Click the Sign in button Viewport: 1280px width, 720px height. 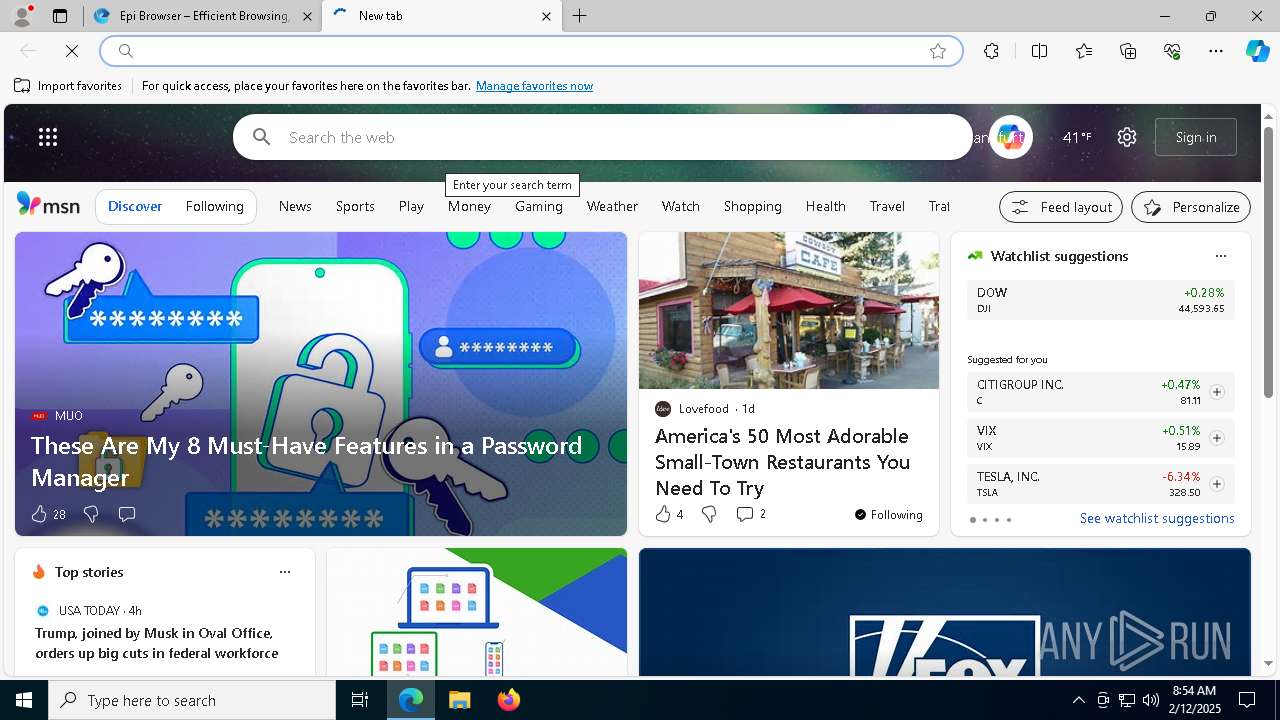pos(1196,137)
